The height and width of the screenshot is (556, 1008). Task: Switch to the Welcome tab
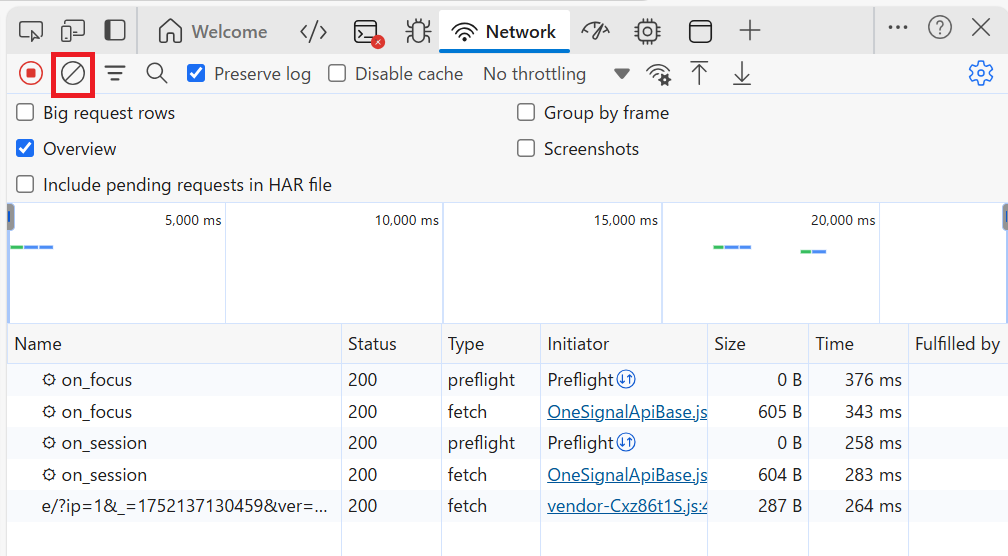click(213, 31)
